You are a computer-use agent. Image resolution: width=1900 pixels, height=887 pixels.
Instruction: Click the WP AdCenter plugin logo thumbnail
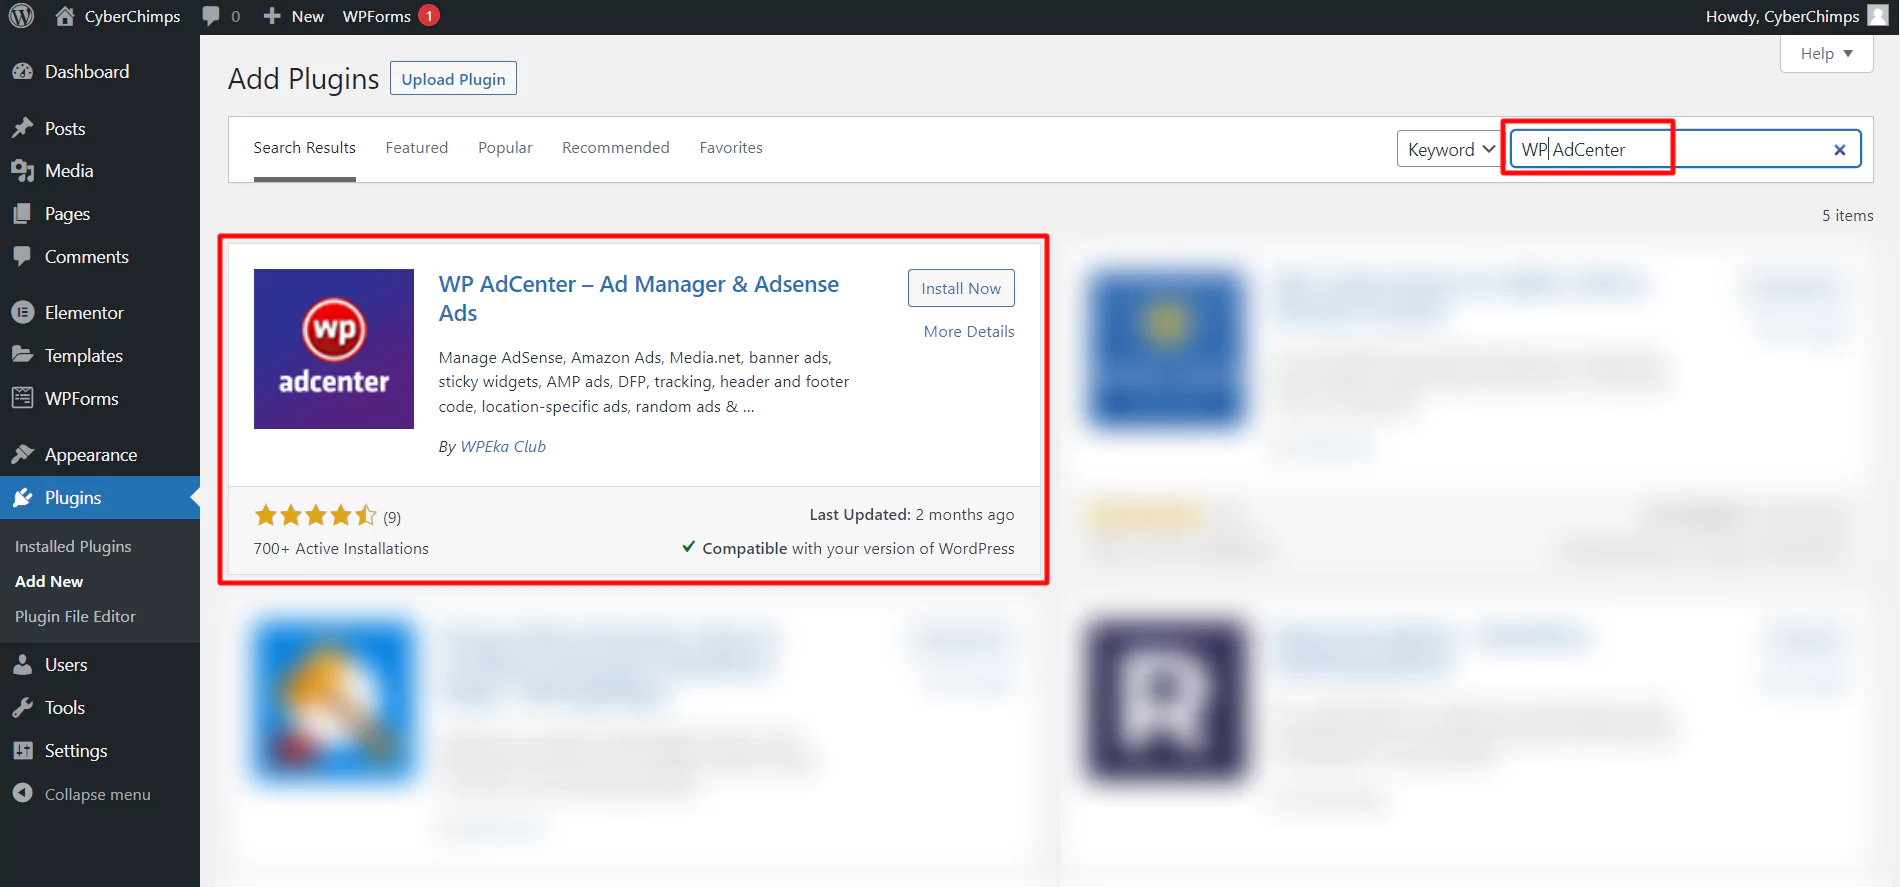tap(334, 349)
